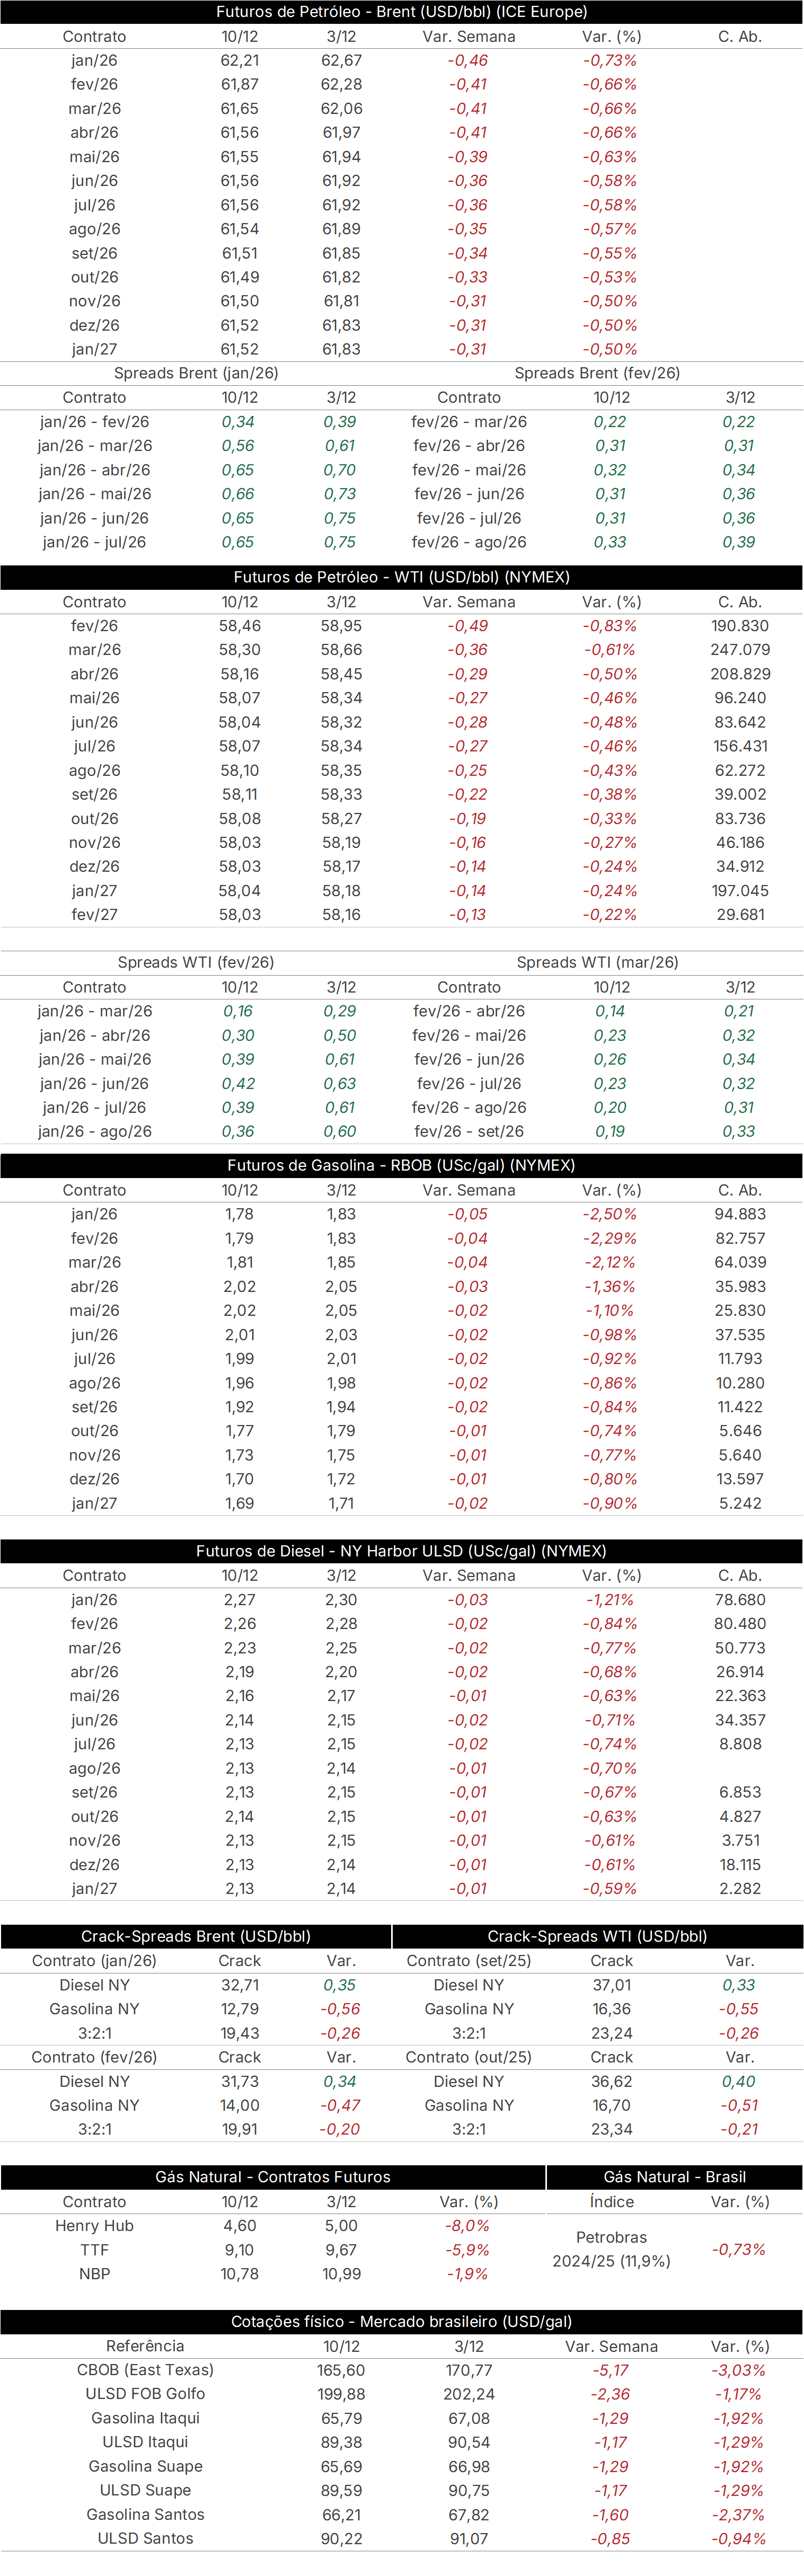This screenshot has width=804, height=2576.
Task: Select the WTI futures section header
Action: click(x=402, y=577)
